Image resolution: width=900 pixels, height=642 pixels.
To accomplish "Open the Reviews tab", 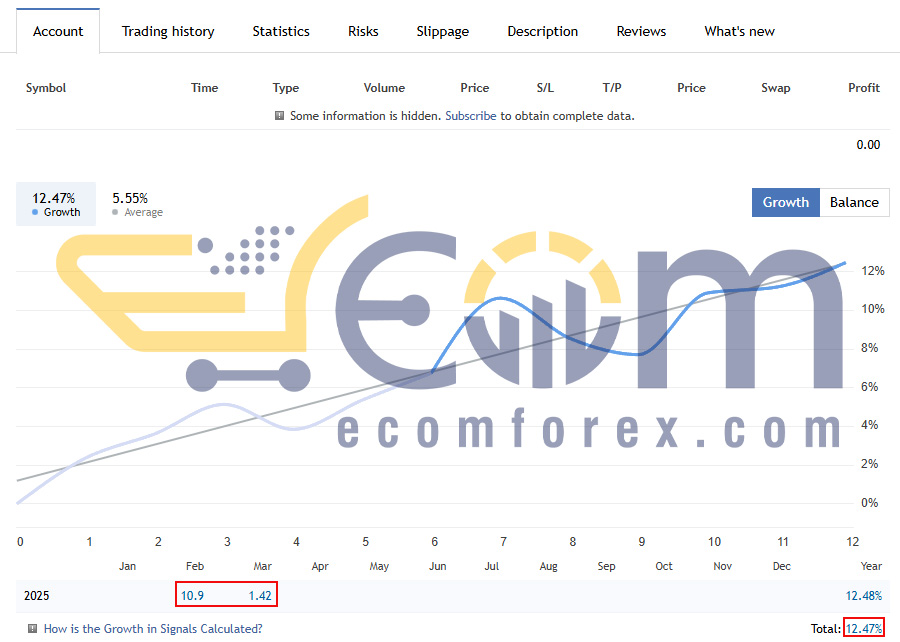I will point(641,32).
